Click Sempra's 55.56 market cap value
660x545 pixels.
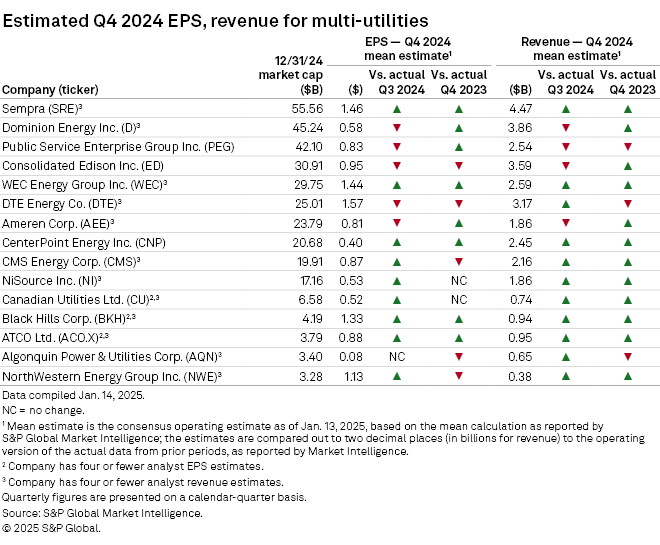click(300, 109)
